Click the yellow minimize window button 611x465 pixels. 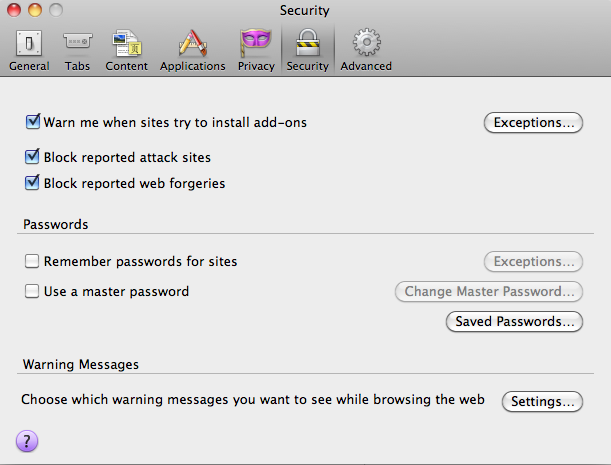tap(35, 10)
